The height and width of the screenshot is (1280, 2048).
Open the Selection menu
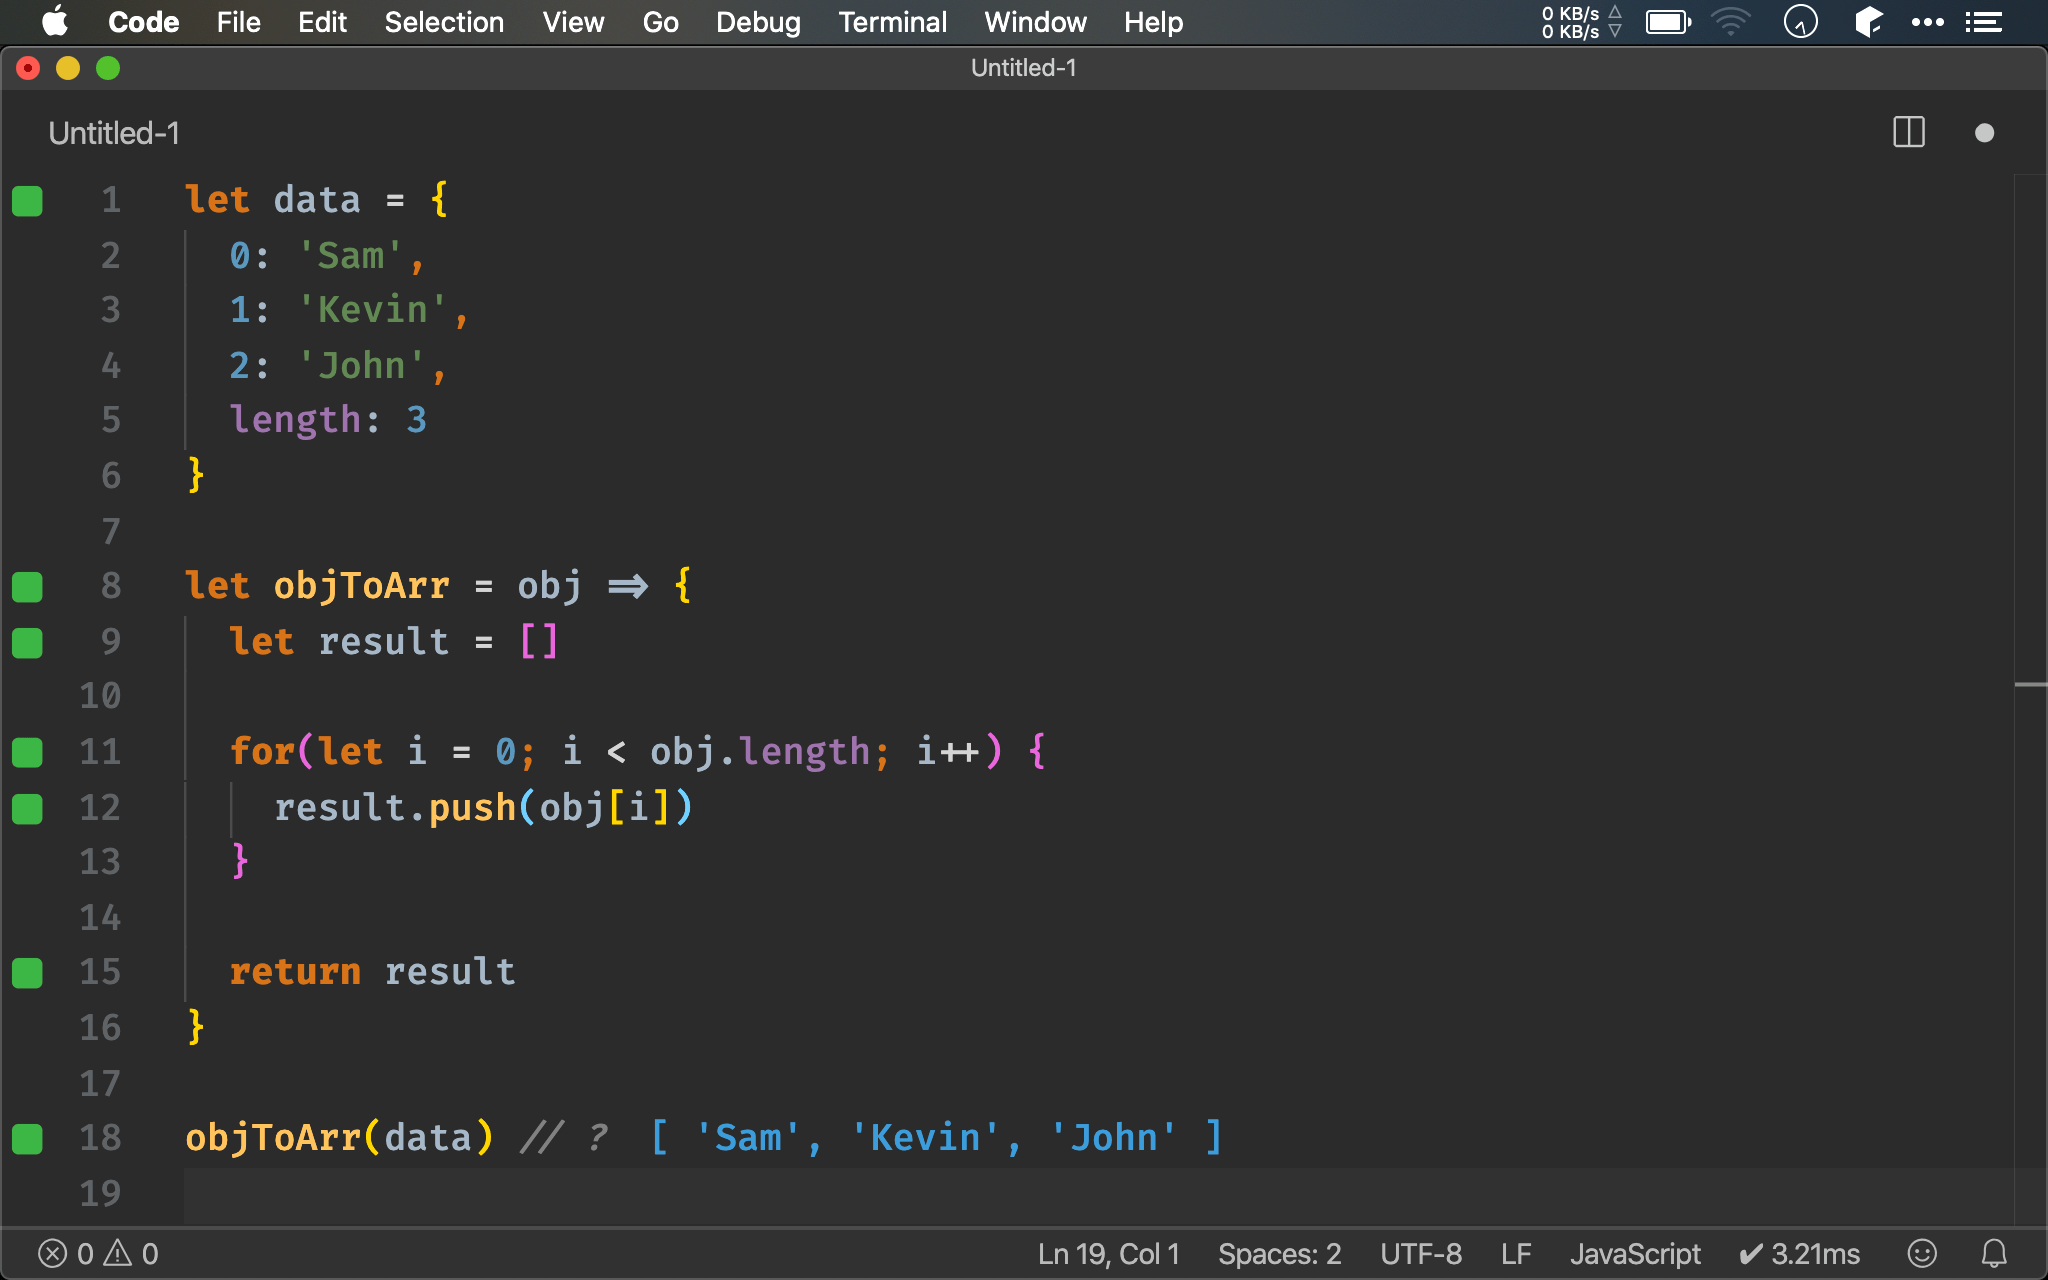point(444,22)
